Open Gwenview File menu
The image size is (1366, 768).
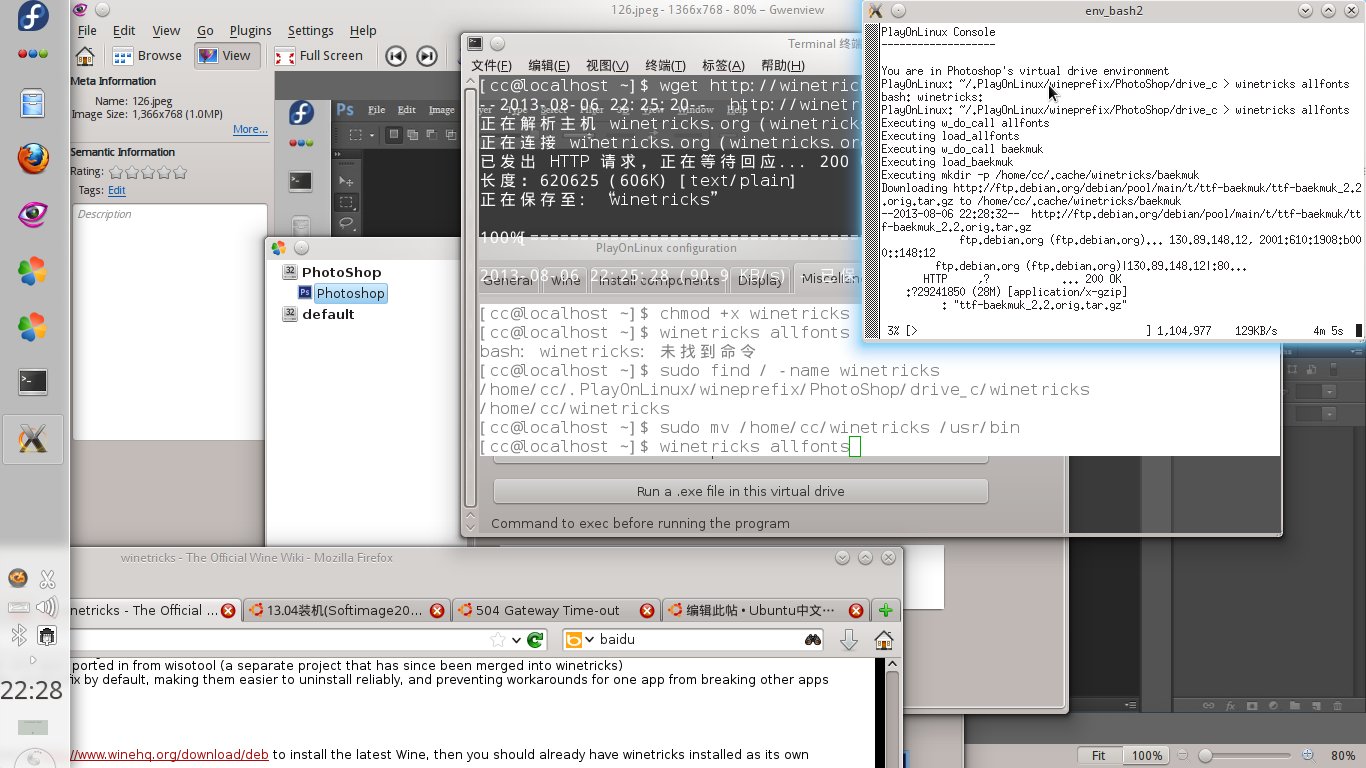87,31
